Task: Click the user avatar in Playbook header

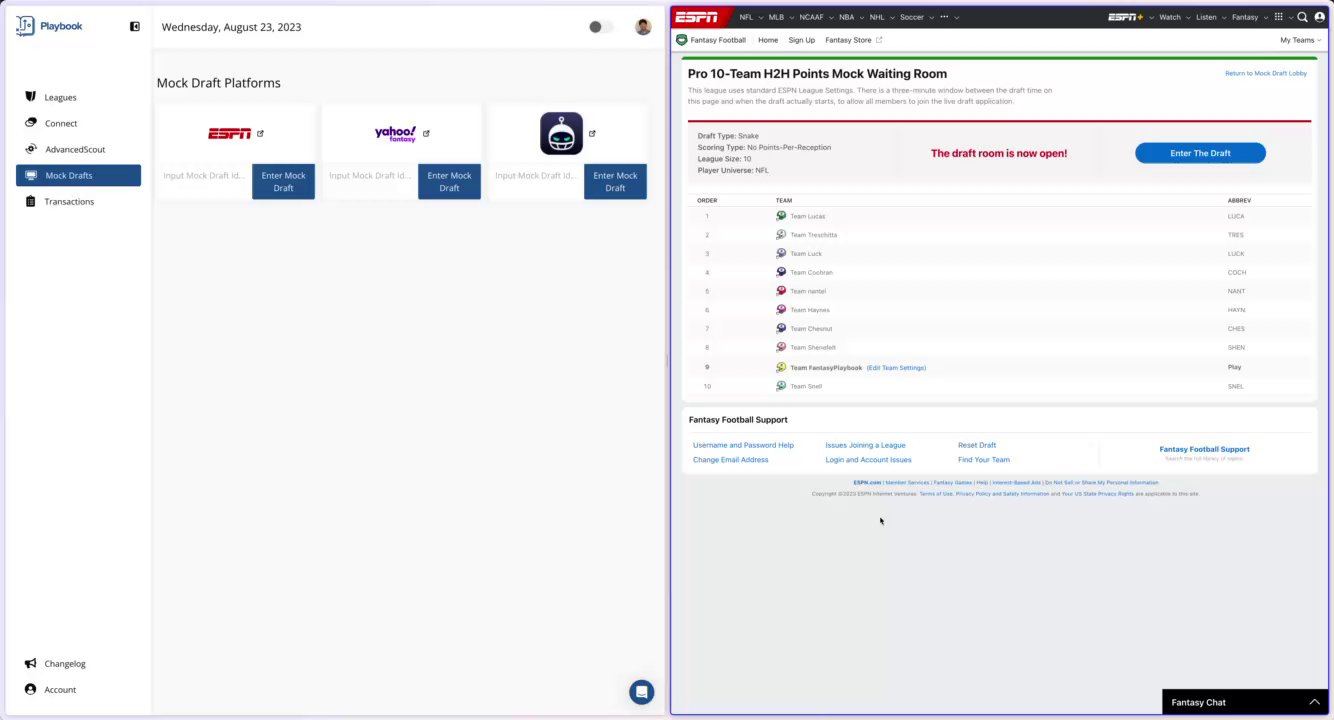Action: [643, 27]
